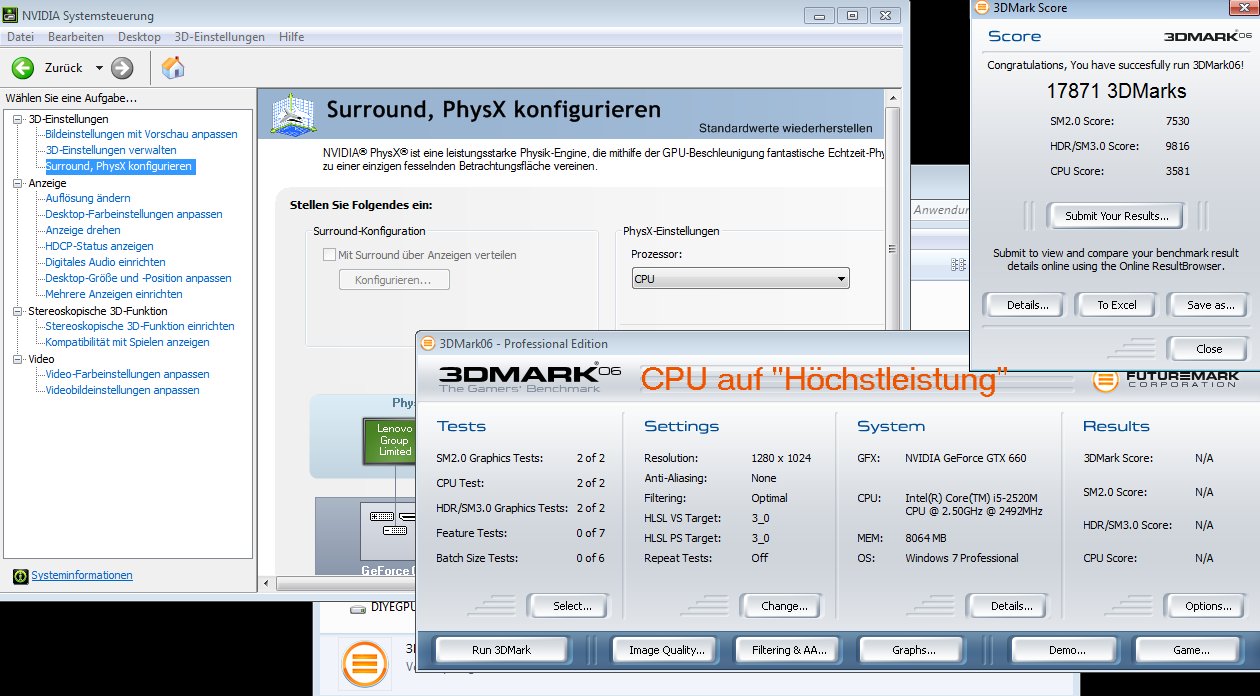Click Submit Your Results button

pyautogui.click(x=1116, y=216)
